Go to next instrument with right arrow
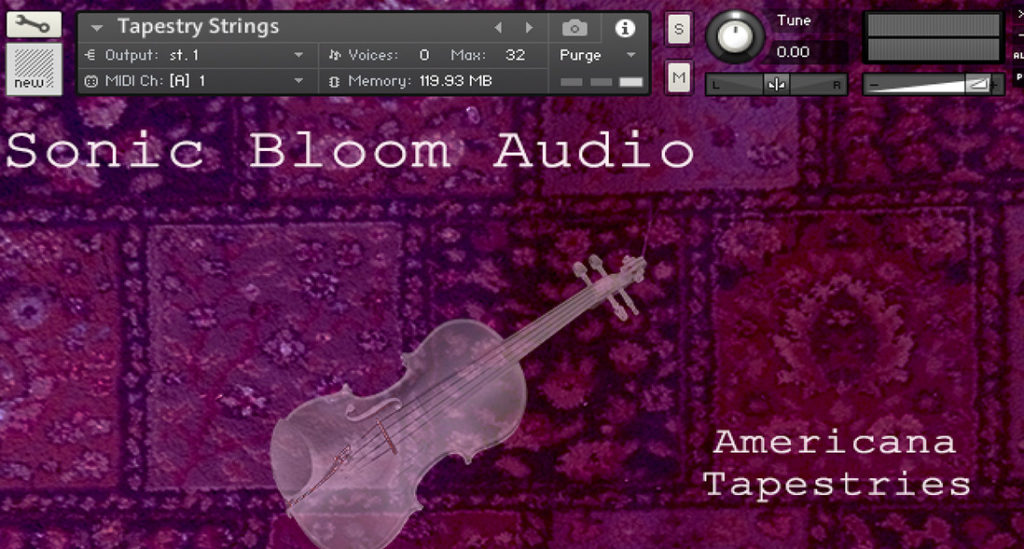 (529, 27)
